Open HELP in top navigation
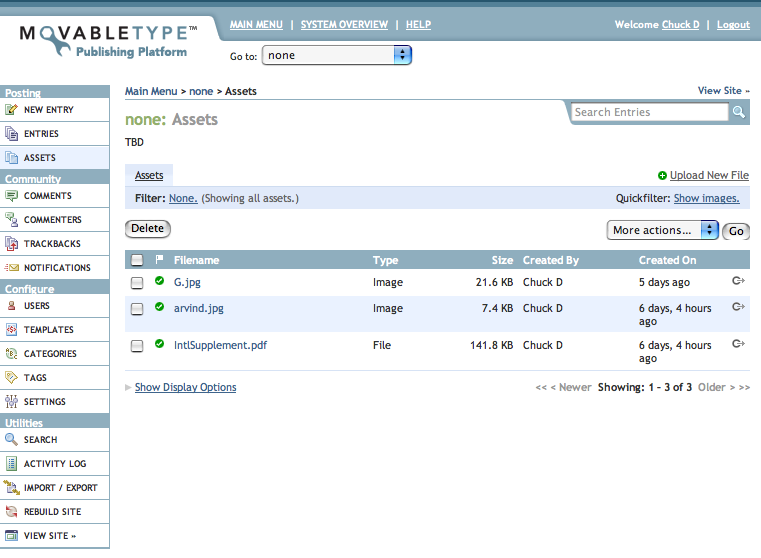The width and height of the screenshot is (761, 558). coord(418,25)
